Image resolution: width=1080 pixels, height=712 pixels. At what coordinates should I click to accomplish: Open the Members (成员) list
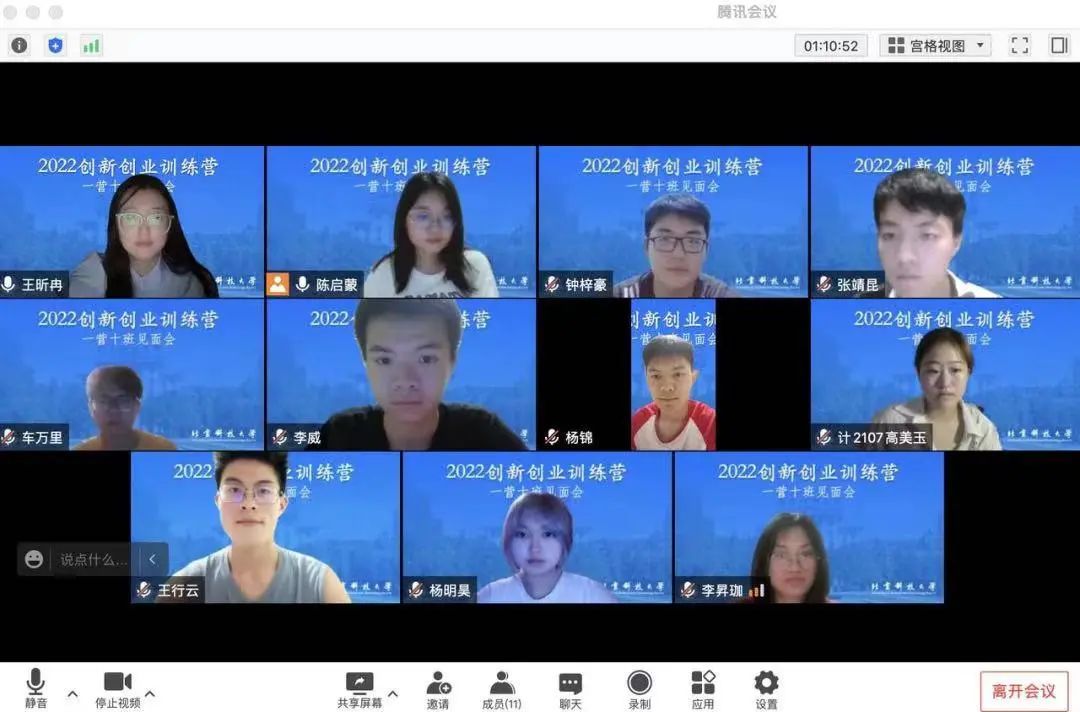pos(502,688)
